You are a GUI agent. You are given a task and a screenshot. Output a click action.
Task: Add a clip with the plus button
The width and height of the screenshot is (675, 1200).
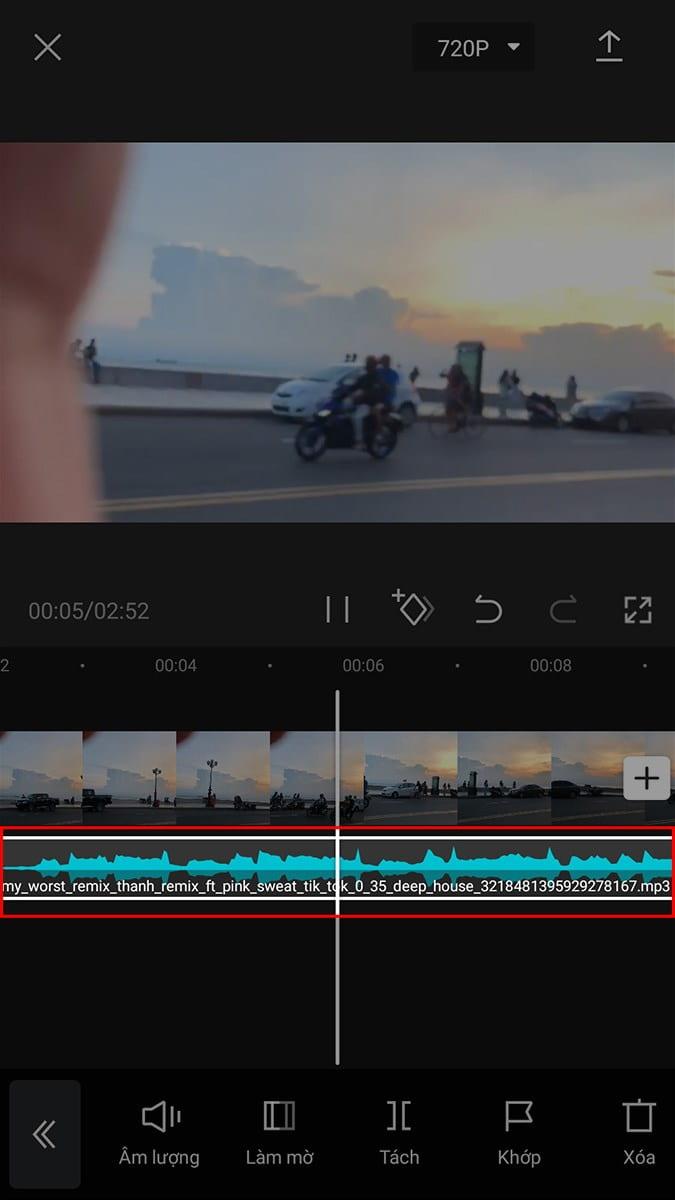(x=647, y=778)
